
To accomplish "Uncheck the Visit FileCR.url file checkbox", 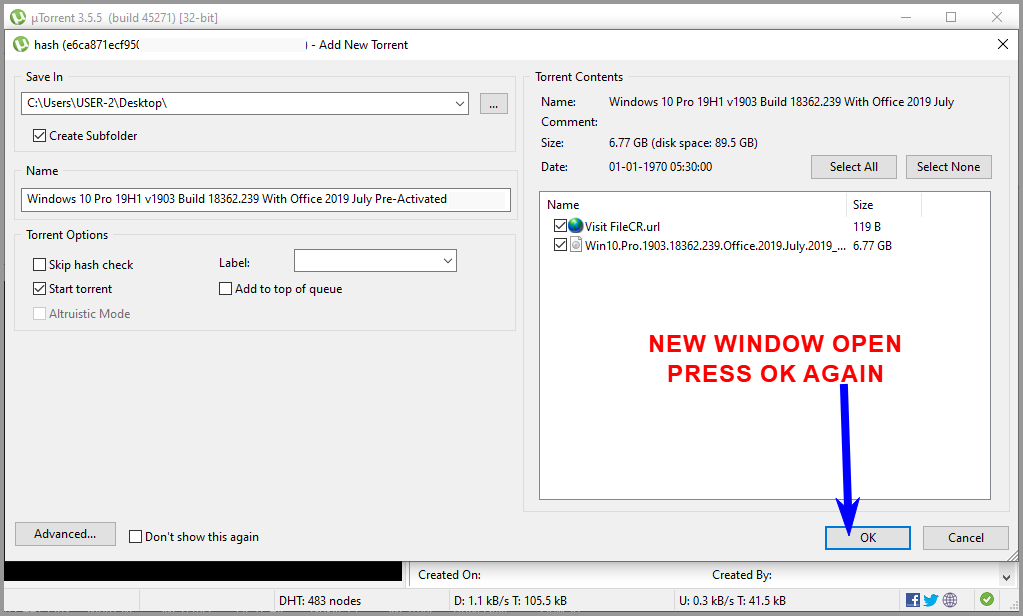I will pyautogui.click(x=560, y=226).
